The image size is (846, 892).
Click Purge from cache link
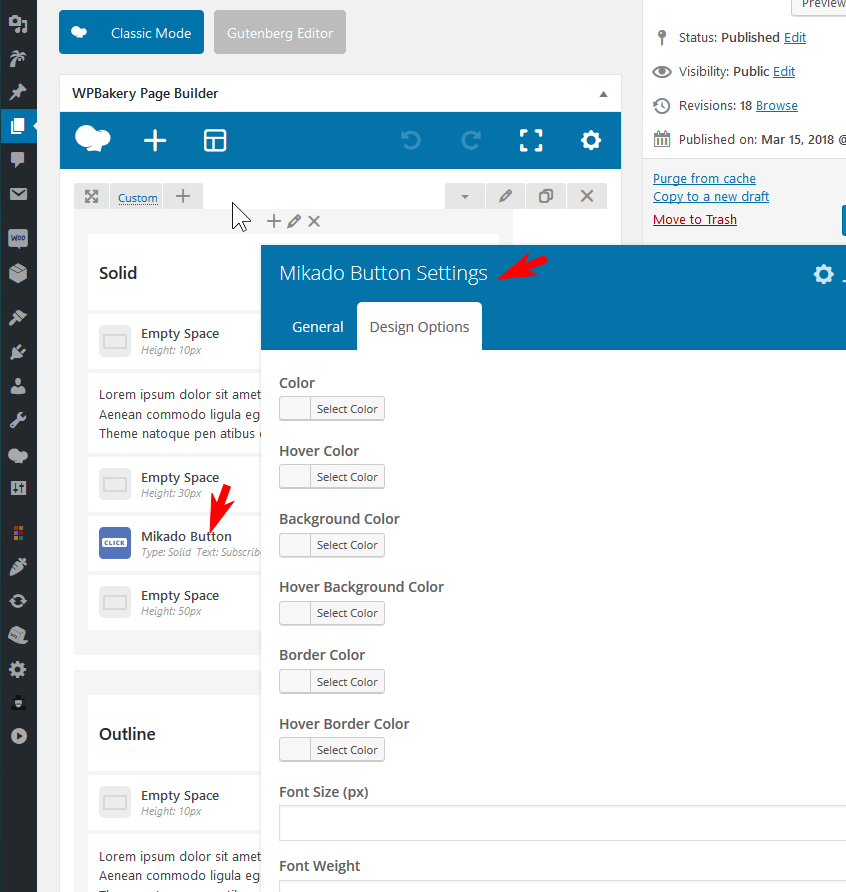coord(704,179)
